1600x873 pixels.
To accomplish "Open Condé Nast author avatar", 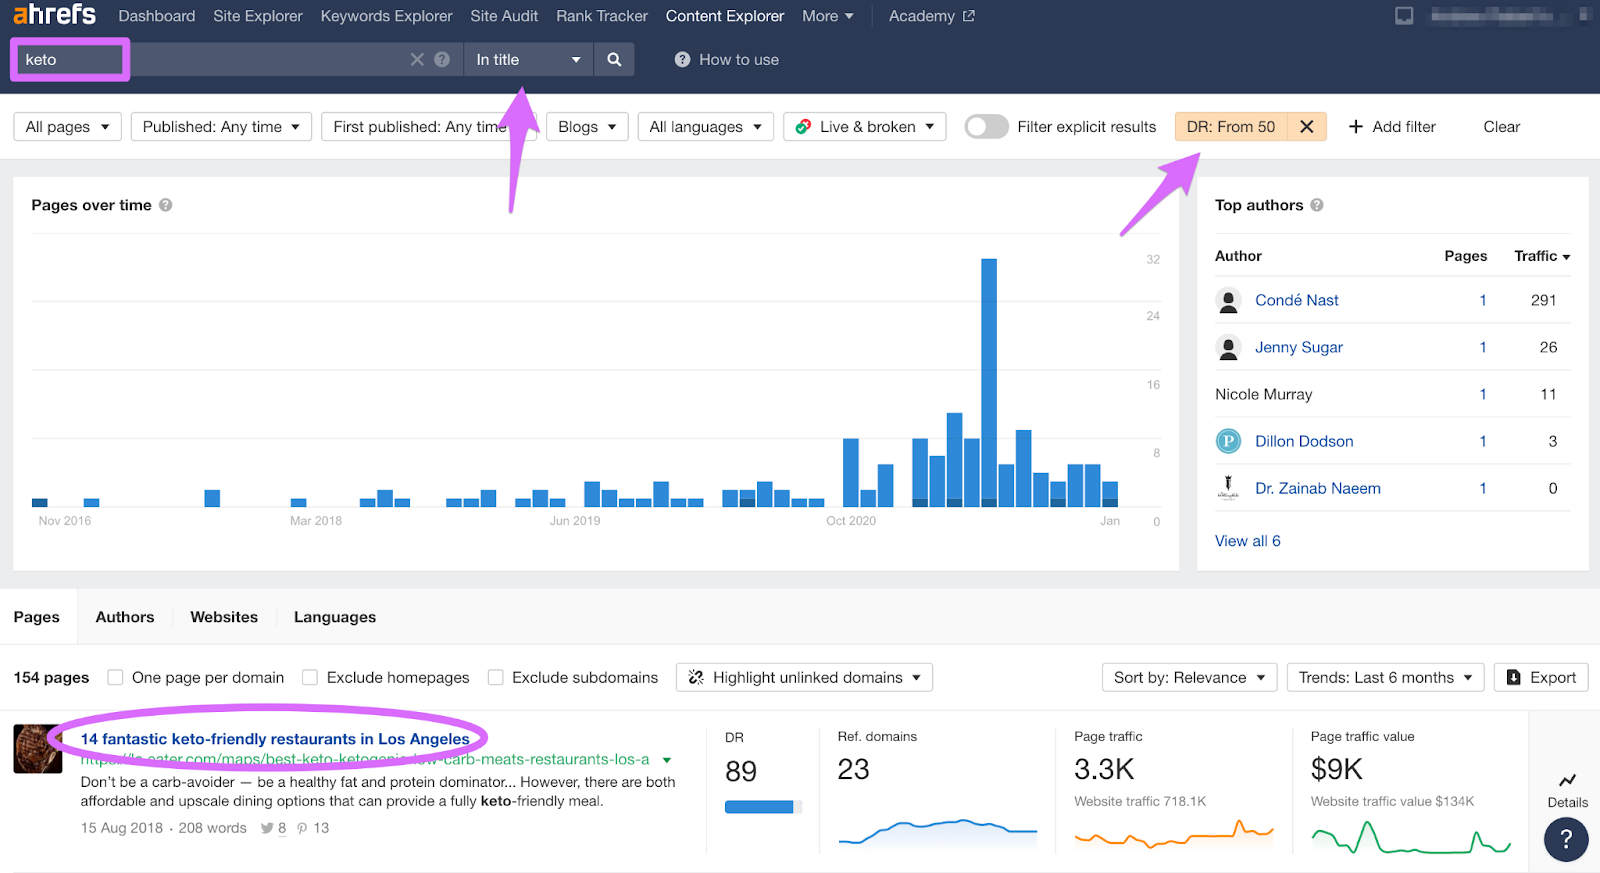I will [x=1228, y=300].
